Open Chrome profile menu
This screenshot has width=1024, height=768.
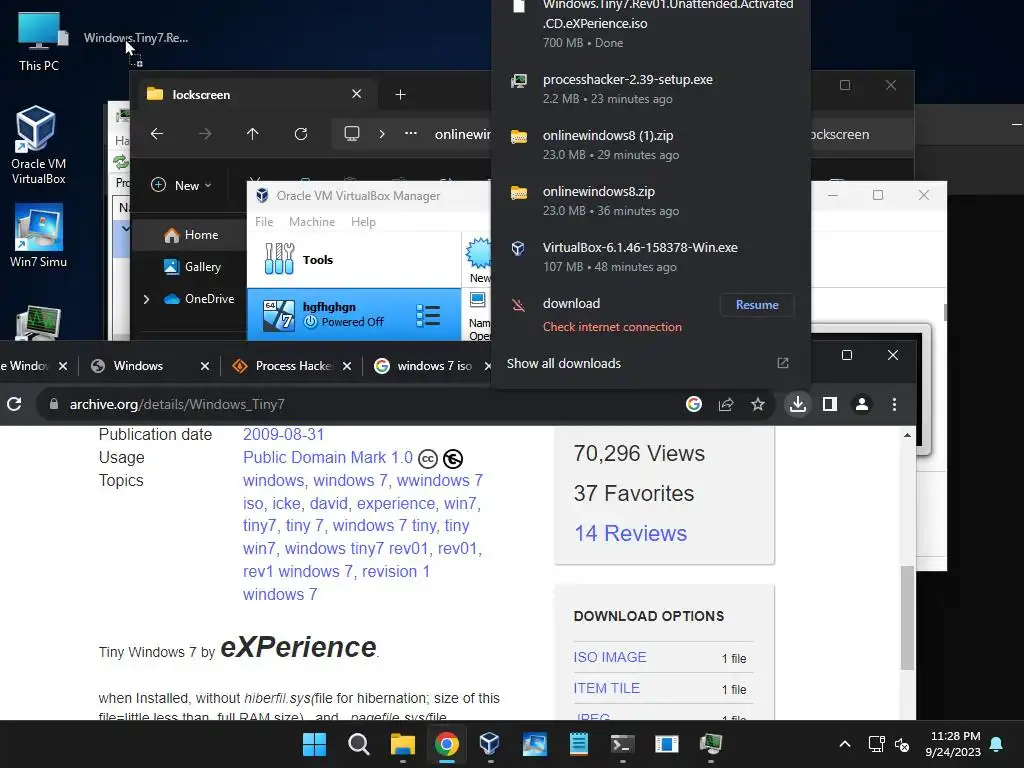coord(862,404)
